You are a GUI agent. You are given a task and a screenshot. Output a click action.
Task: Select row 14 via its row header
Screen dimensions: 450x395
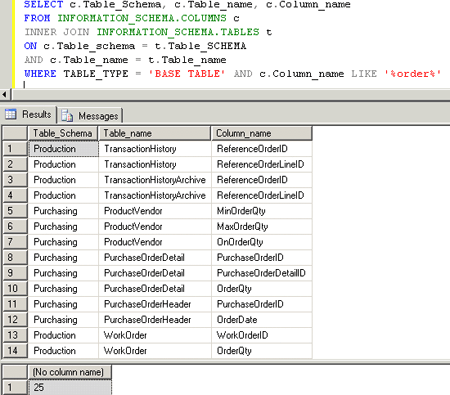[15, 350]
